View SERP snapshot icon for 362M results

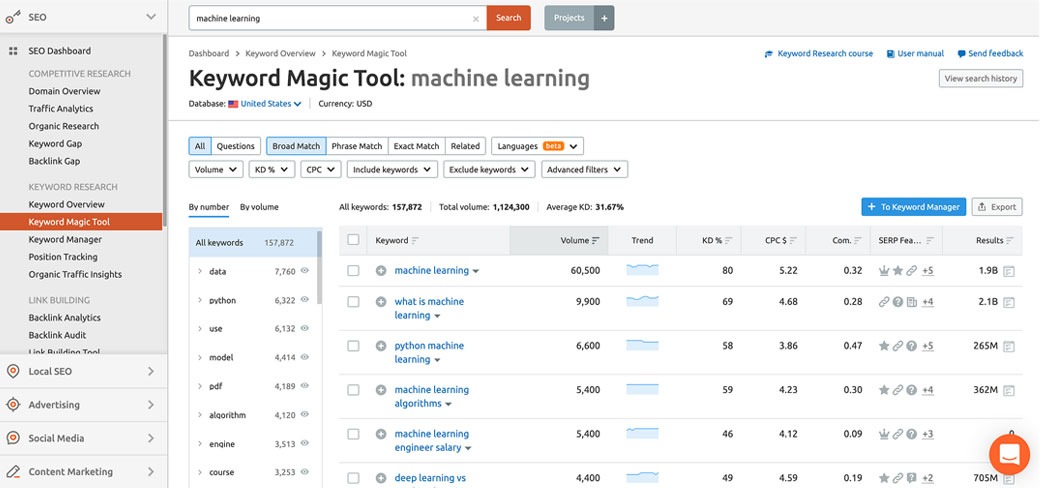[1009, 391]
